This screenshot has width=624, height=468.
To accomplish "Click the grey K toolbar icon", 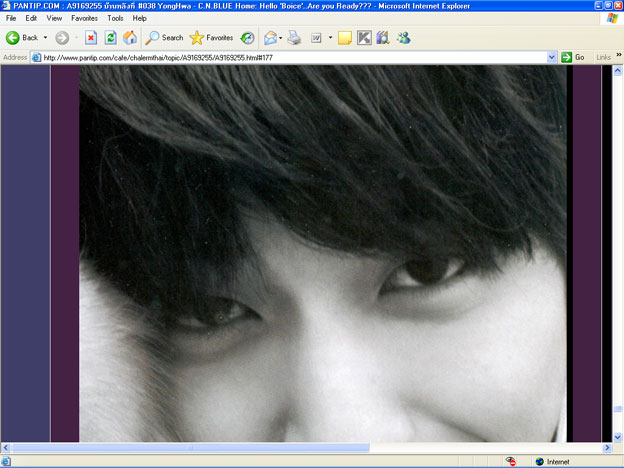I will click(364, 38).
